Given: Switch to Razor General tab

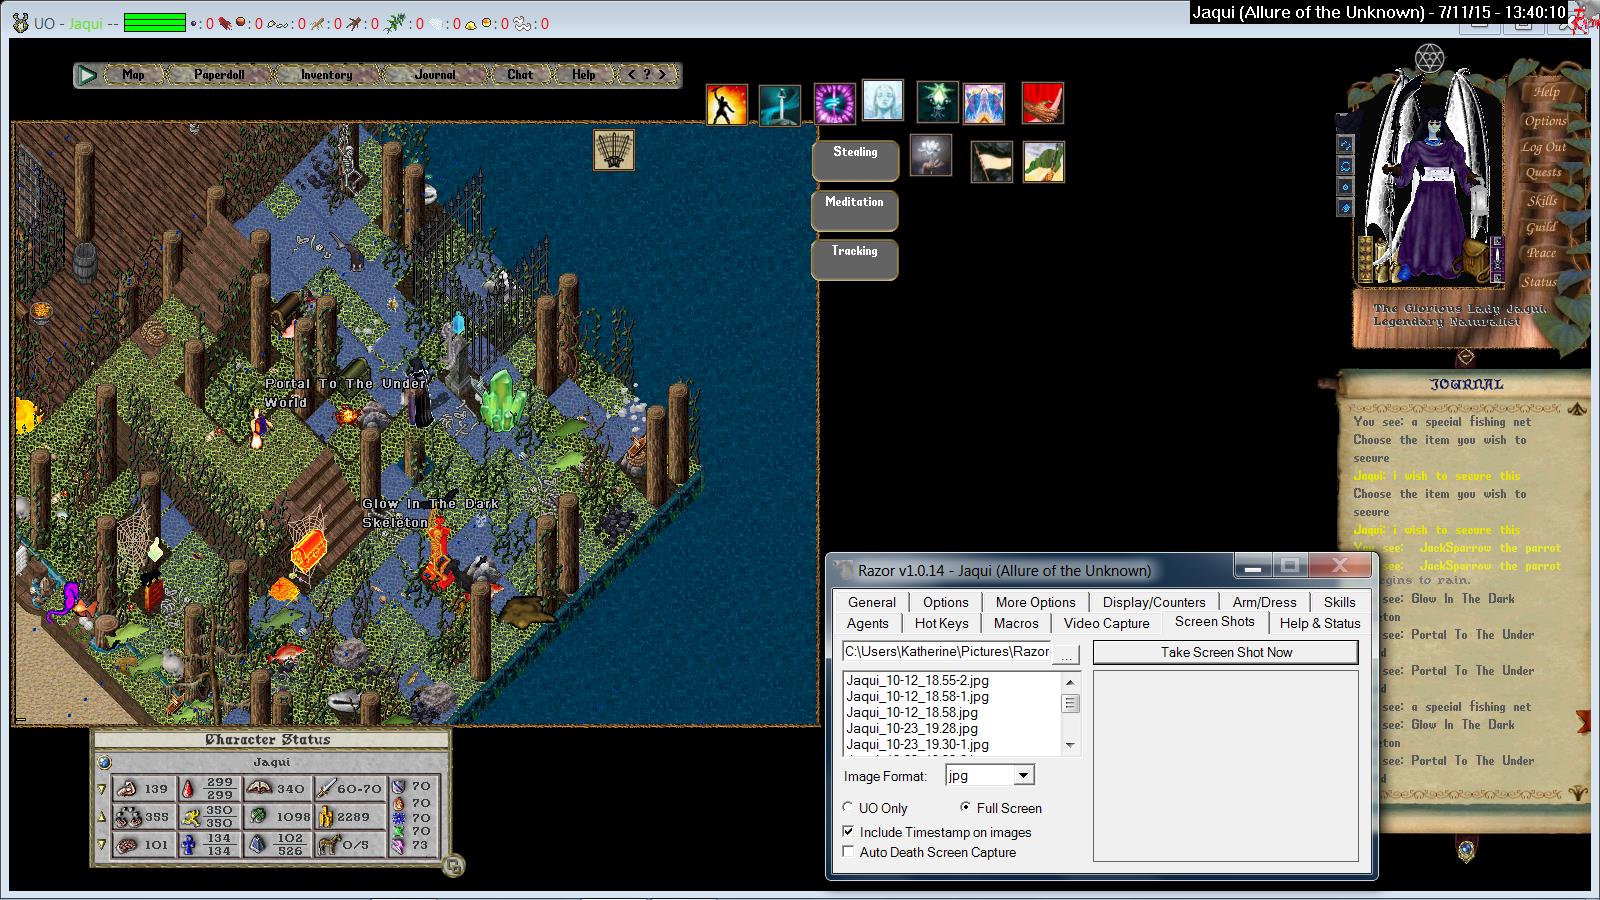Looking at the screenshot, I should [872, 602].
